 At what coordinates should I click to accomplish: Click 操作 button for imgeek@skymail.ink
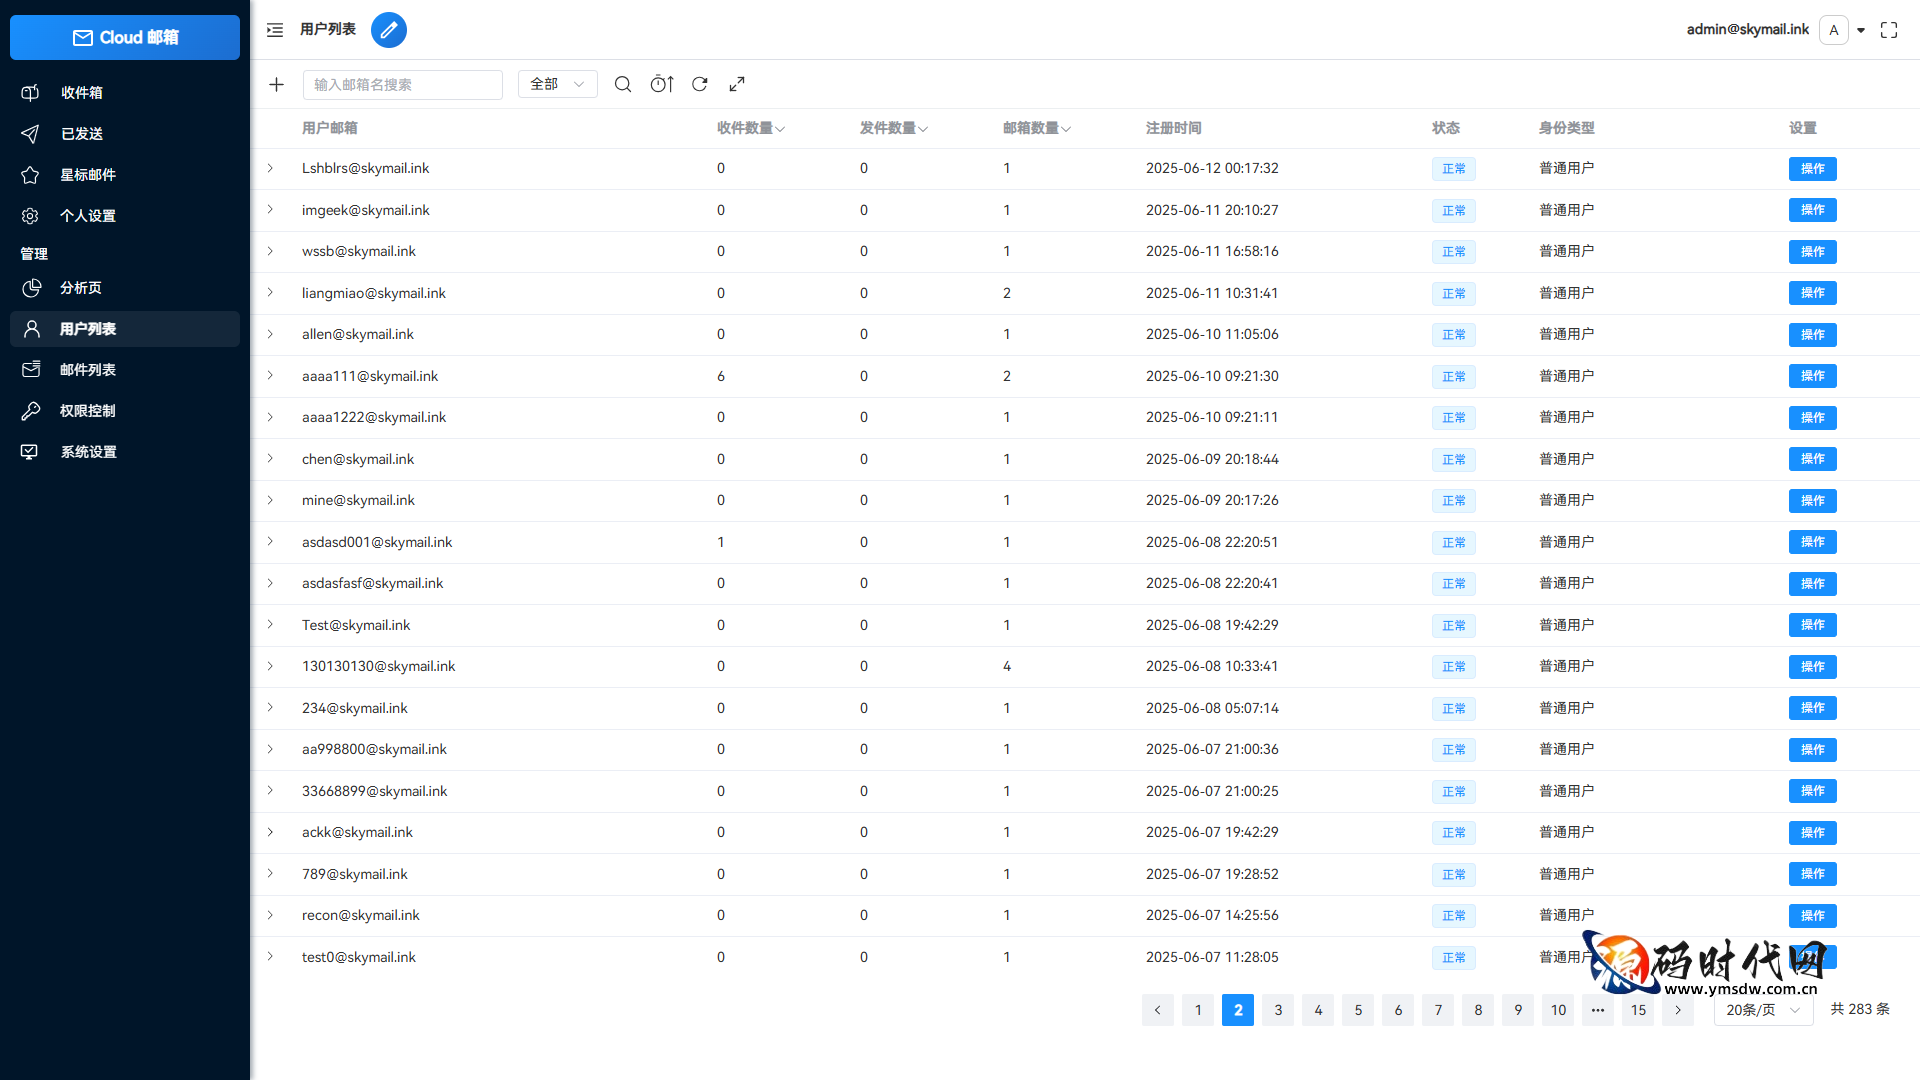[1812, 210]
